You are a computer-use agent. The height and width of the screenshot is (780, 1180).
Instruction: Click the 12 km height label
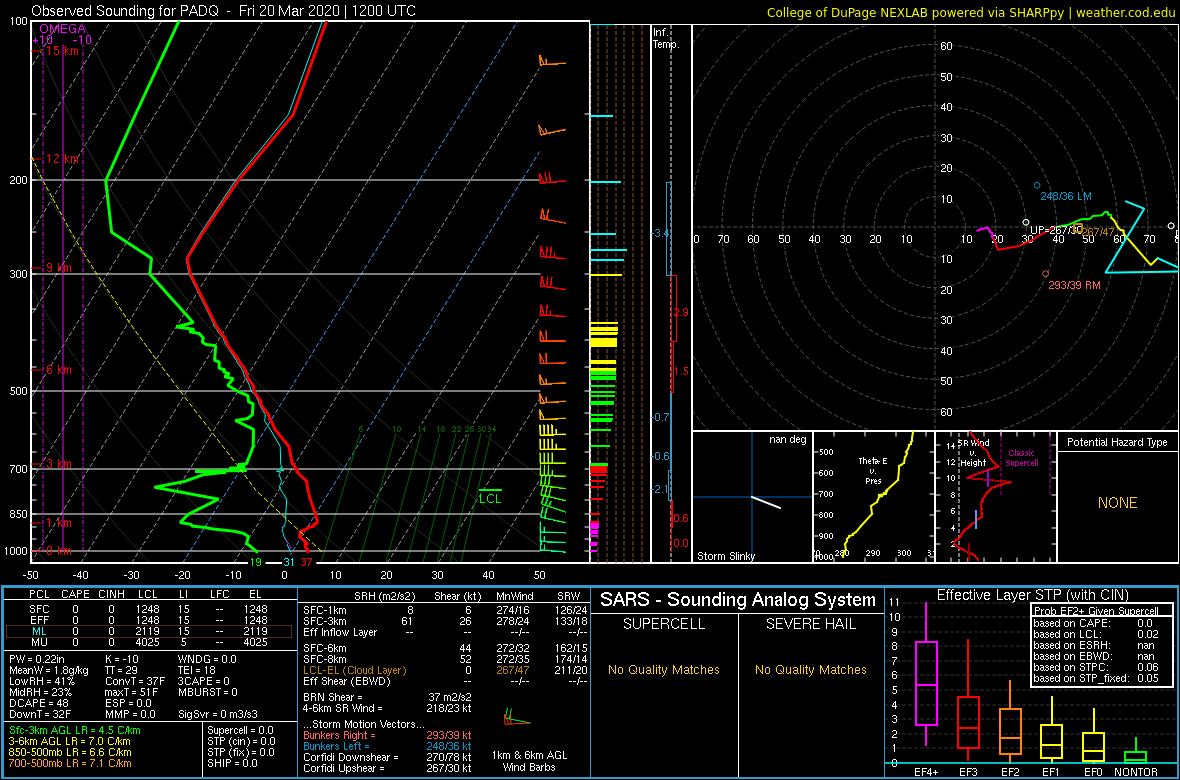60,160
